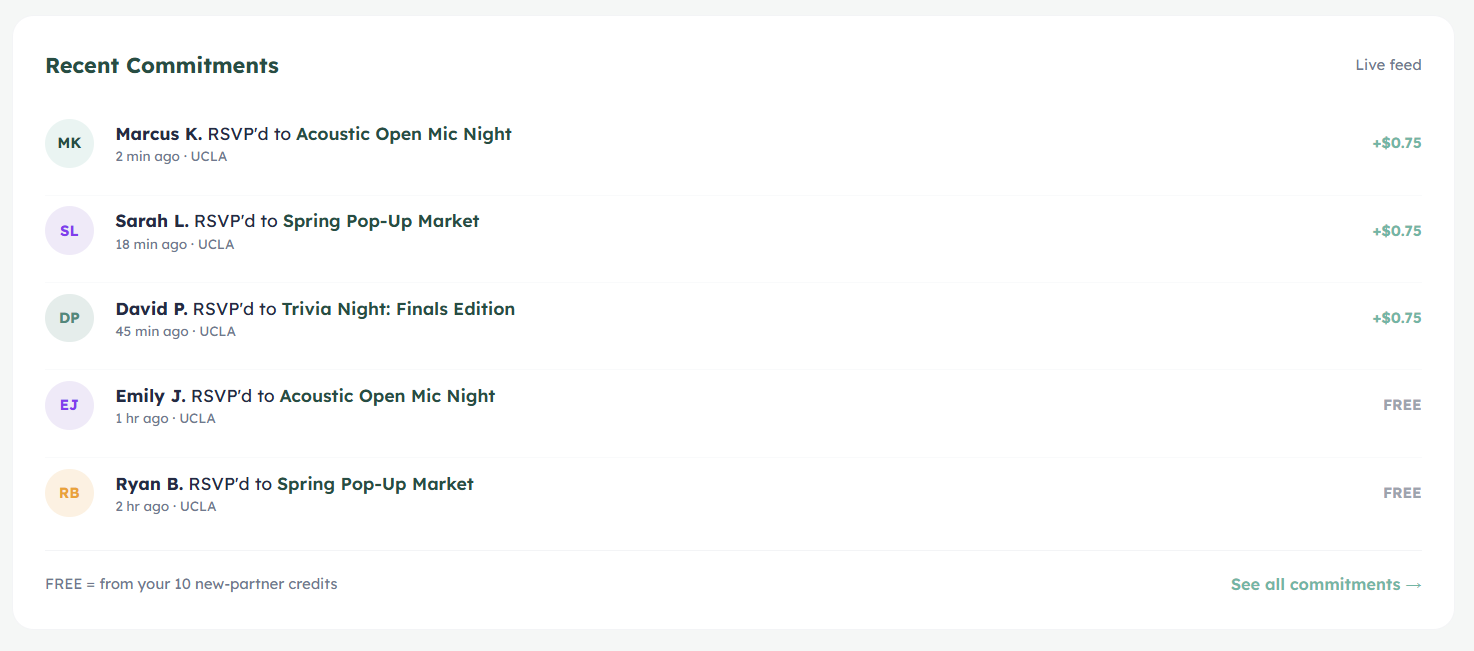Click the Recent Commitments heading
The height and width of the screenshot is (651, 1474).
tap(162, 66)
